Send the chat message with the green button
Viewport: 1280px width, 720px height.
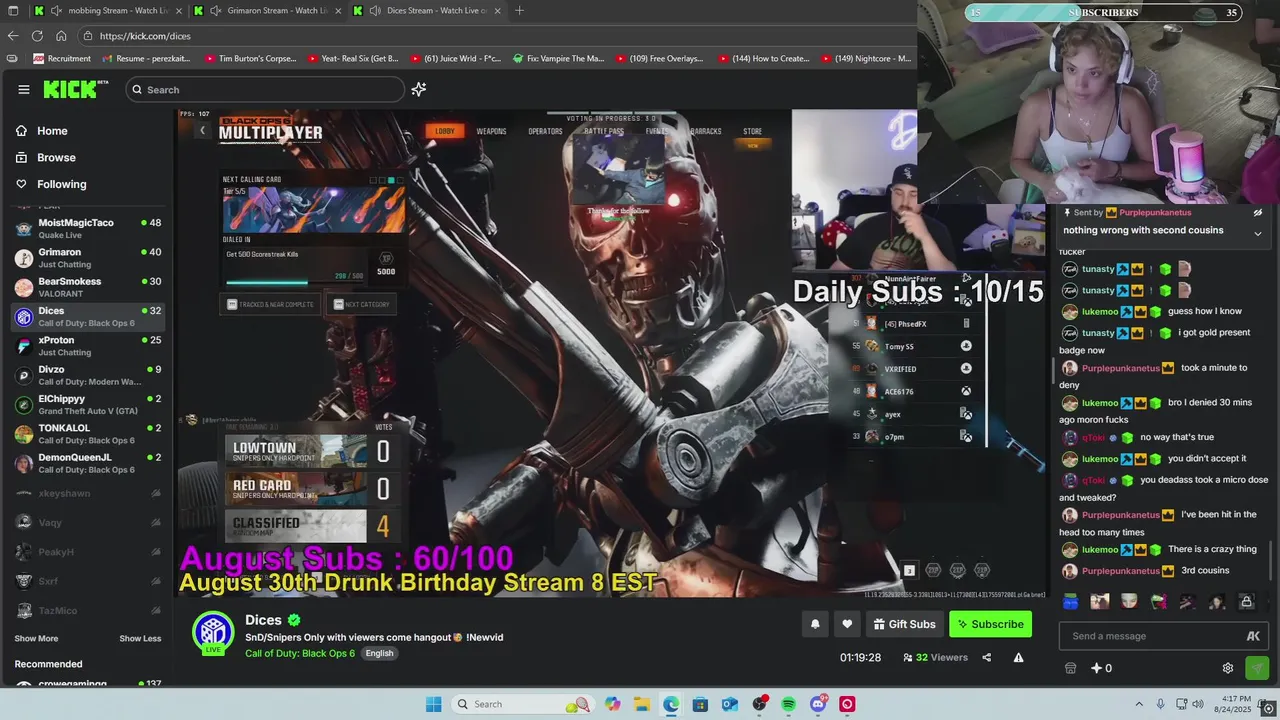pyautogui.click(x=1258, y=668)
